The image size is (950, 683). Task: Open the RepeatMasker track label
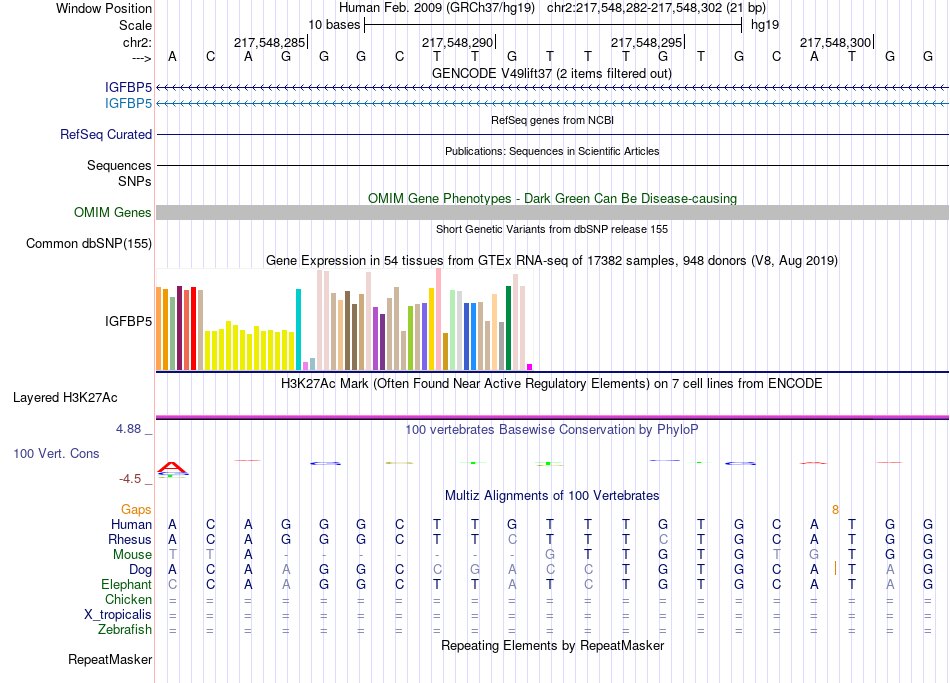click(x=110, y=659)
